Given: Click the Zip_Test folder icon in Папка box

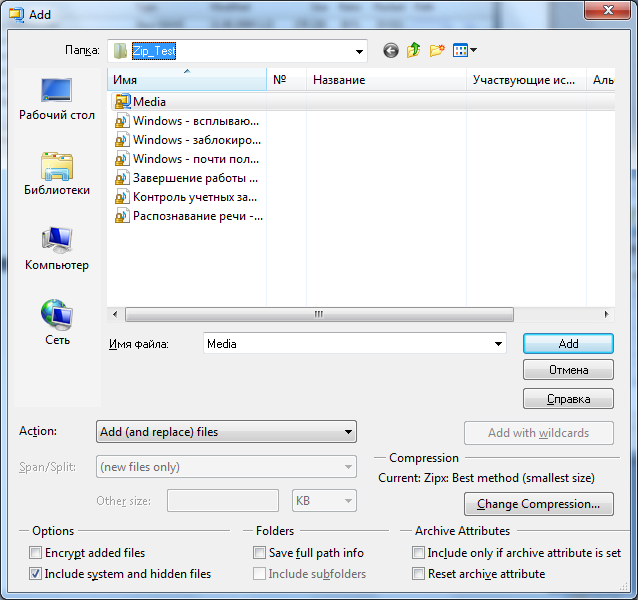Looking at the screenshot, I should [x=120, y=51].
